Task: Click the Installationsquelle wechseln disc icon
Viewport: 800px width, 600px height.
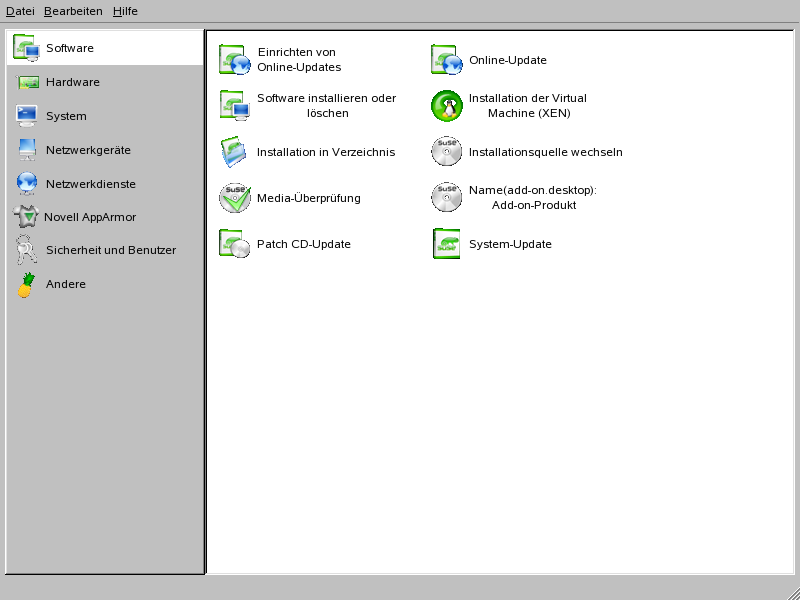Action: (x=447, y=152)
